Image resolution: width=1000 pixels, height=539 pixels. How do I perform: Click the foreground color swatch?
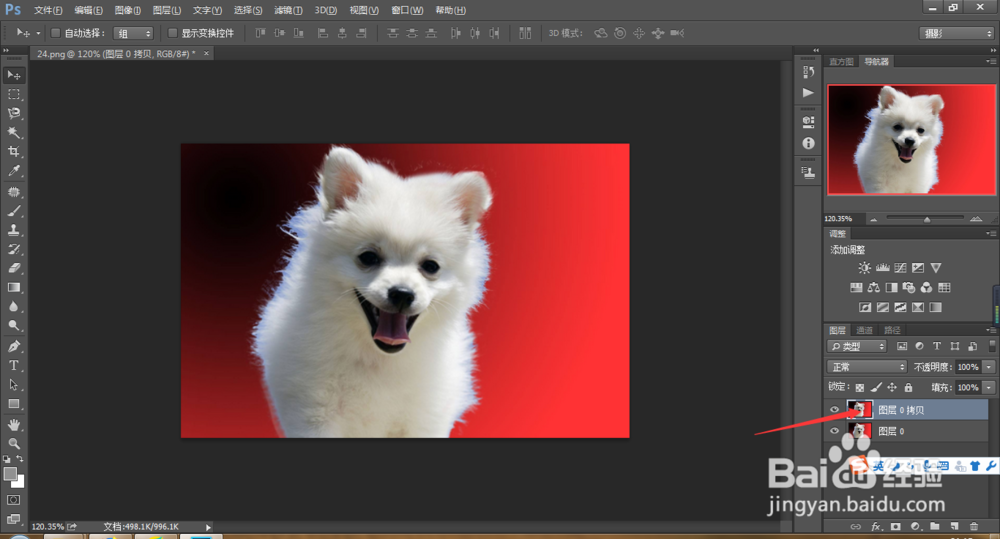pos(10,474)
